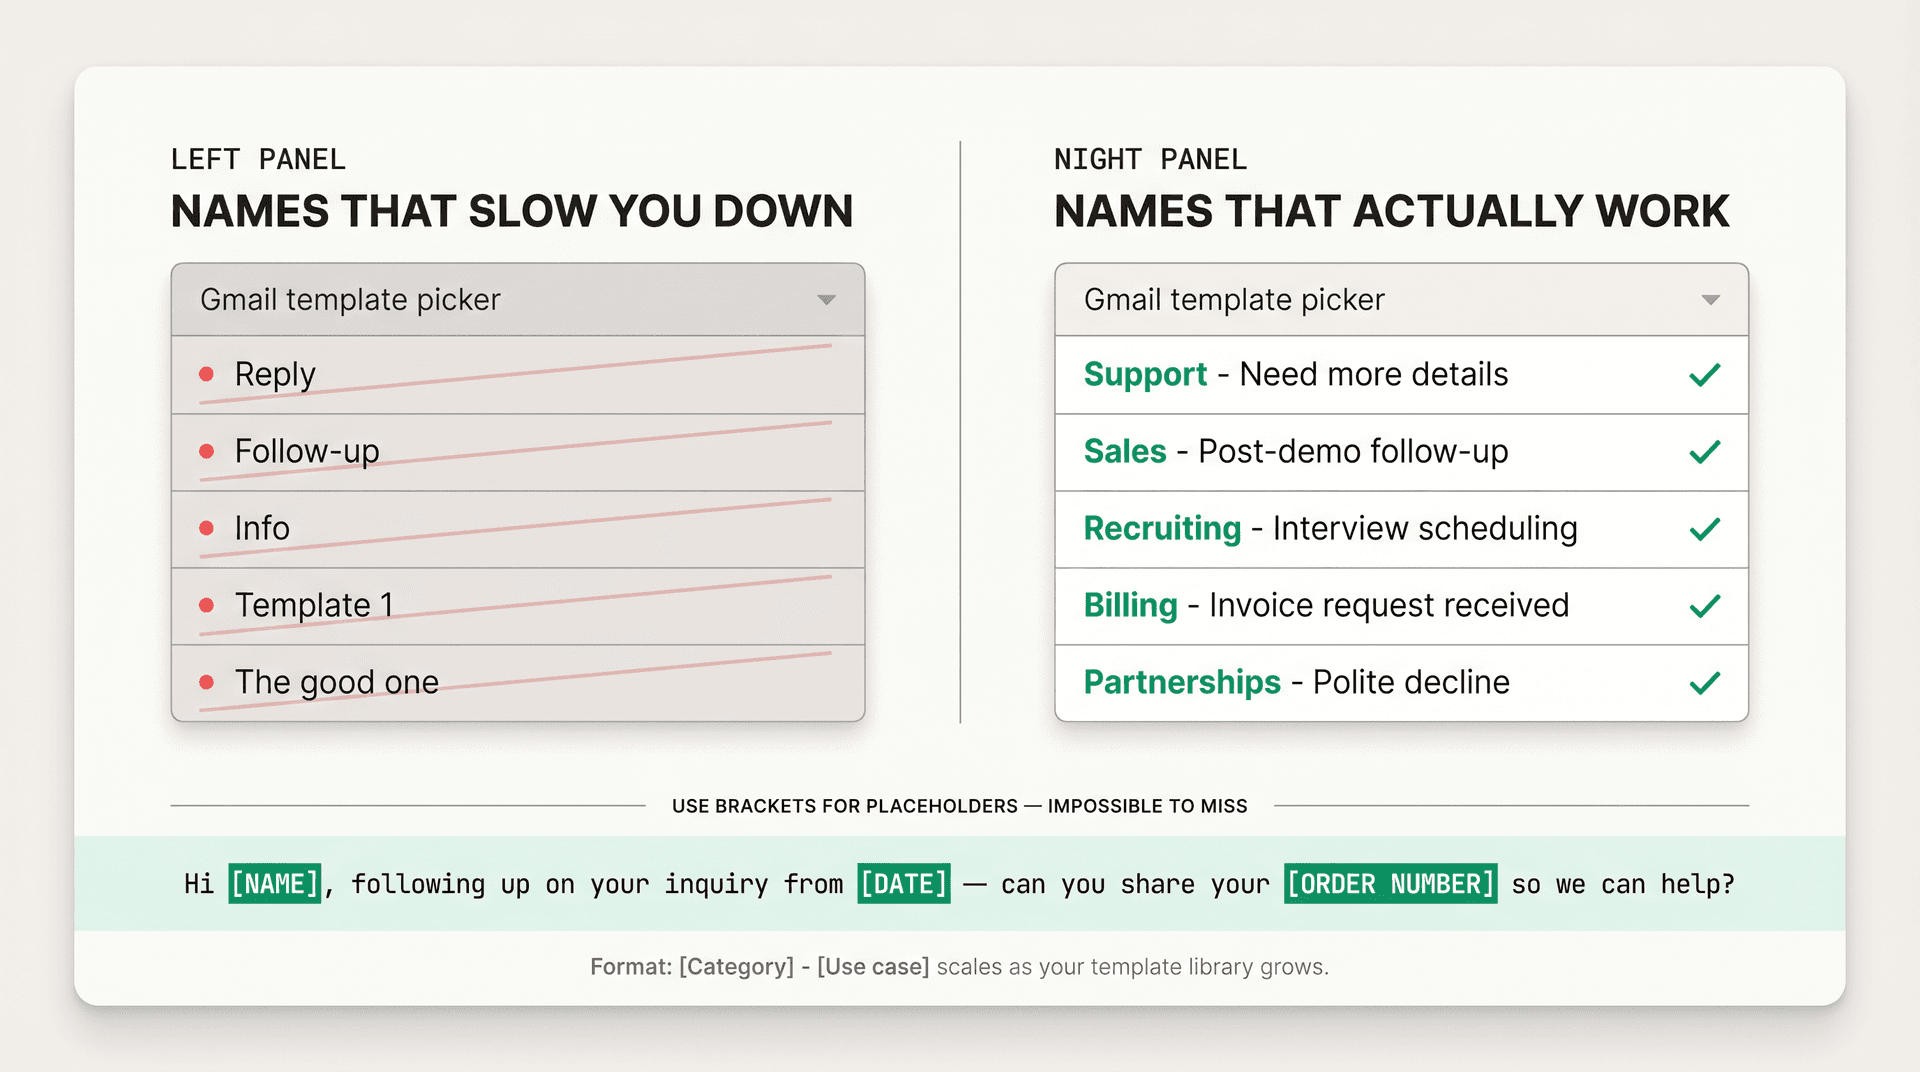This screenshot has width=1920, height=1072.
Task: Select 'The good one' template entry
Action: click(x=337, y=682)
